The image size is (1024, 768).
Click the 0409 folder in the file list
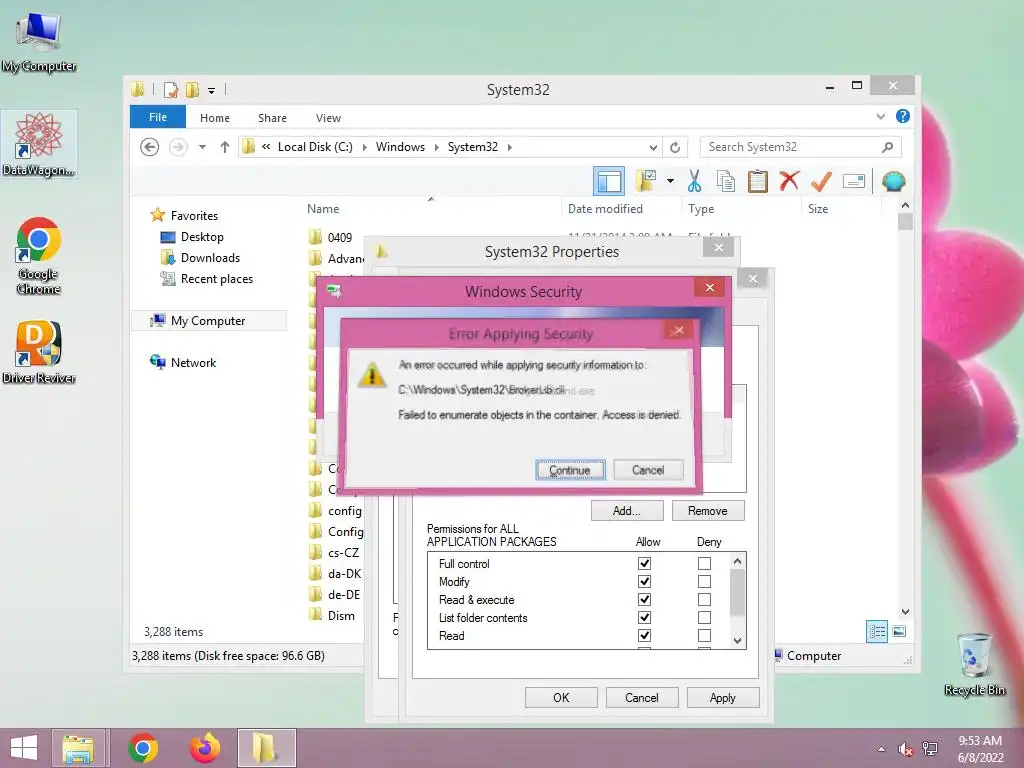pyautogui.click(x=340, y=238)
